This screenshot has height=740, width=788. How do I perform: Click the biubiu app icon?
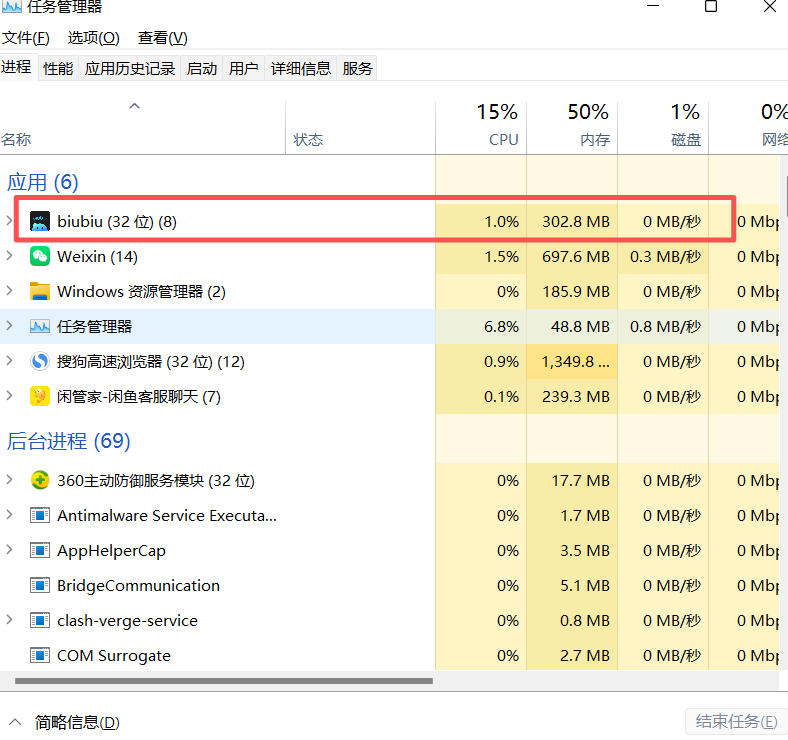(x=40, y=221)
